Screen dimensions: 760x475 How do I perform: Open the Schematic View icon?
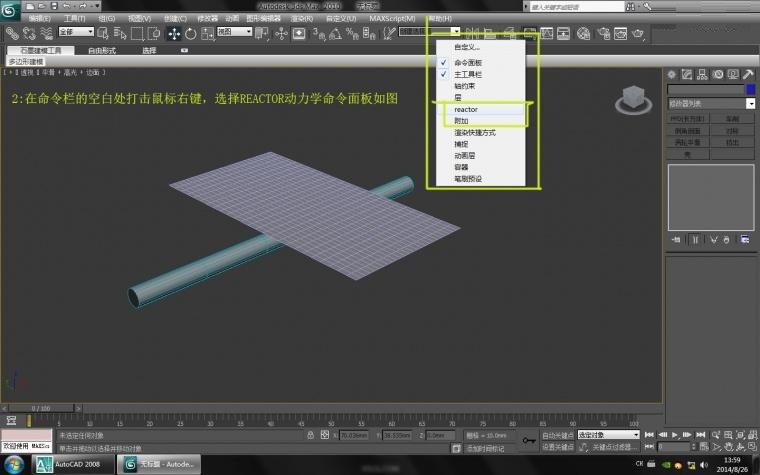click(563, 33)
